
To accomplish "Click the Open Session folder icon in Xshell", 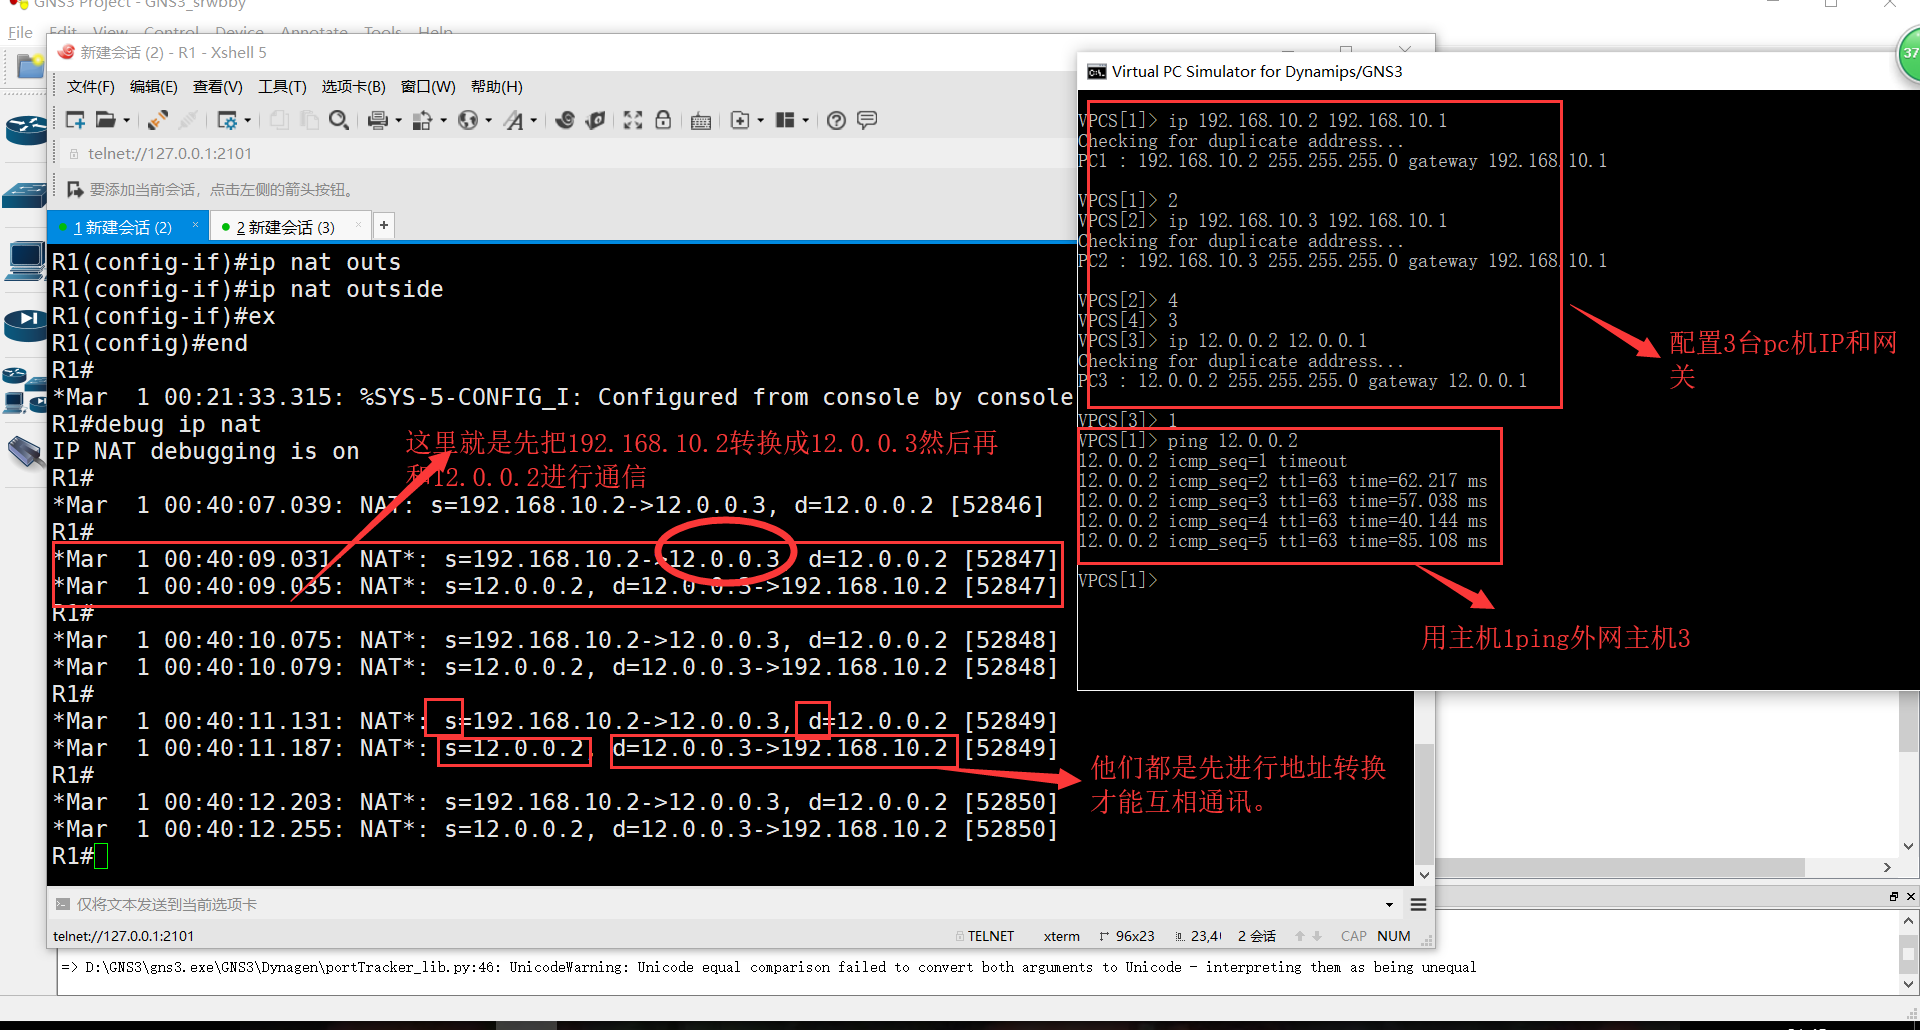I will pos(105,120).
